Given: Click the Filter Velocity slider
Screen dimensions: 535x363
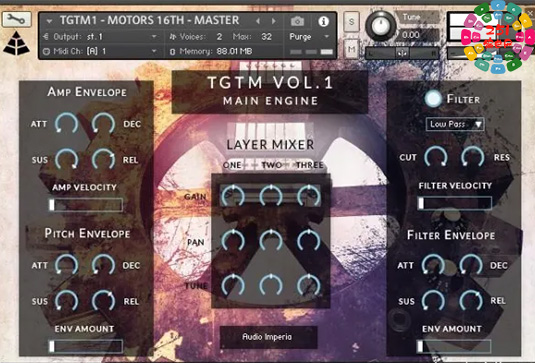Looking at the screenshot, I should [x=455, y=203].
